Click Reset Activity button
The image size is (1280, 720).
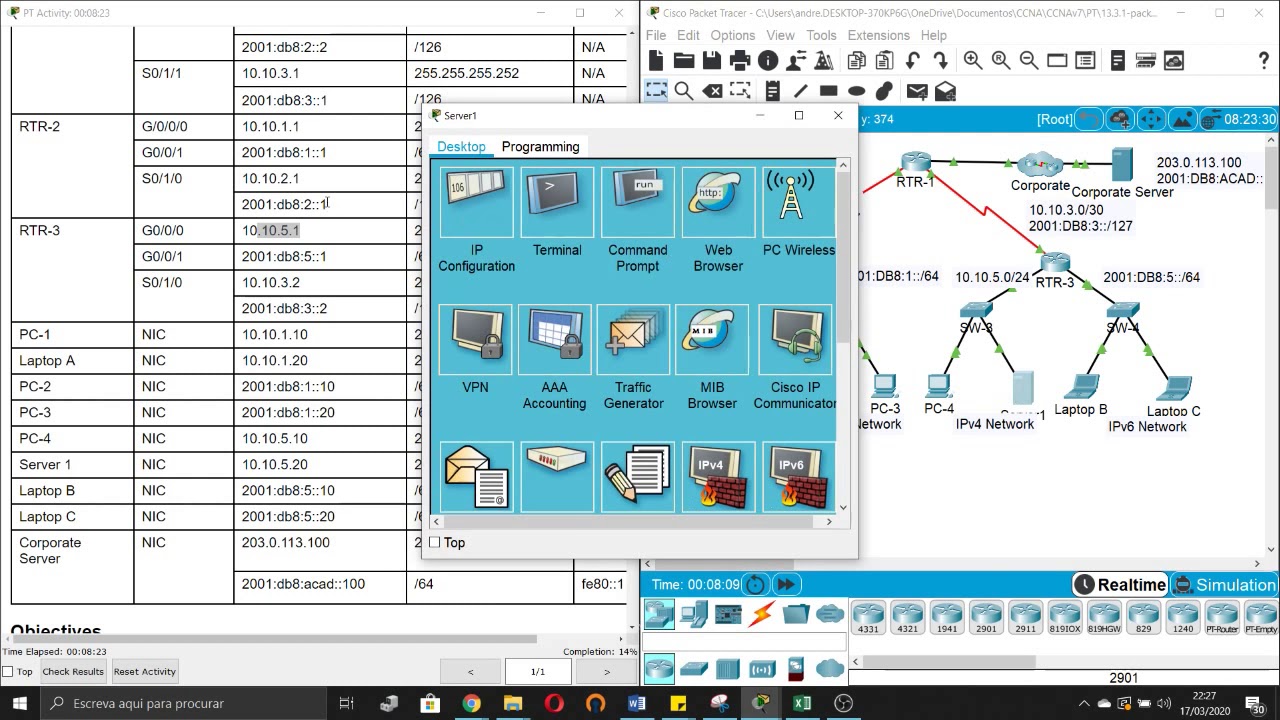(x=144, y=672)
